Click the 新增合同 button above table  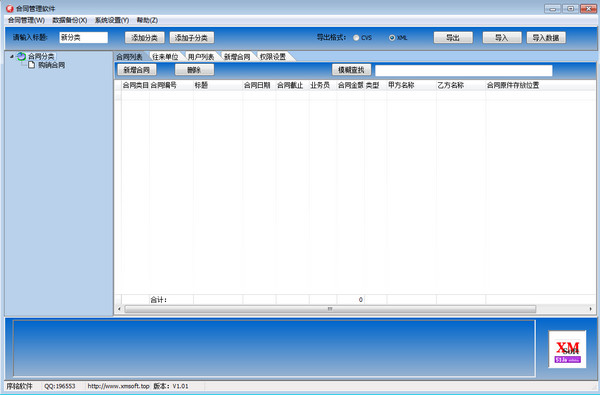pos(137,70)
